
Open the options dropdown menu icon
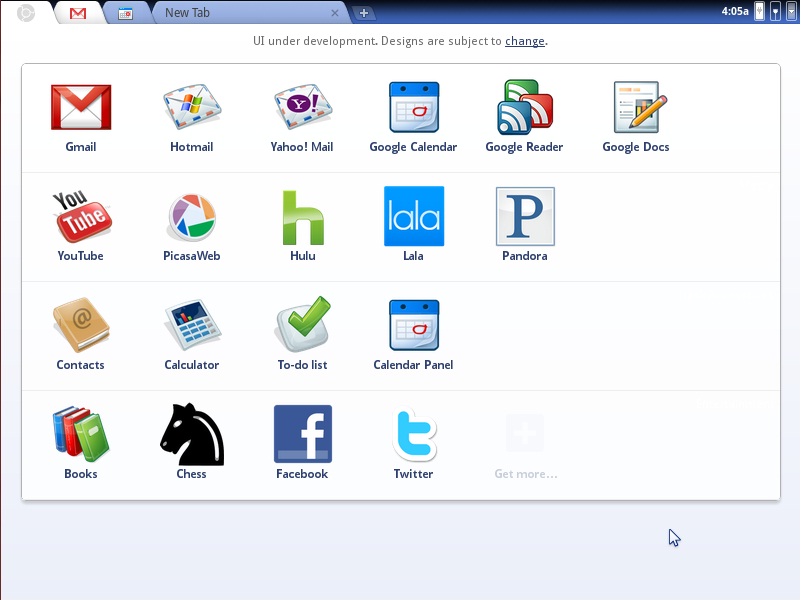coord(791,11)
